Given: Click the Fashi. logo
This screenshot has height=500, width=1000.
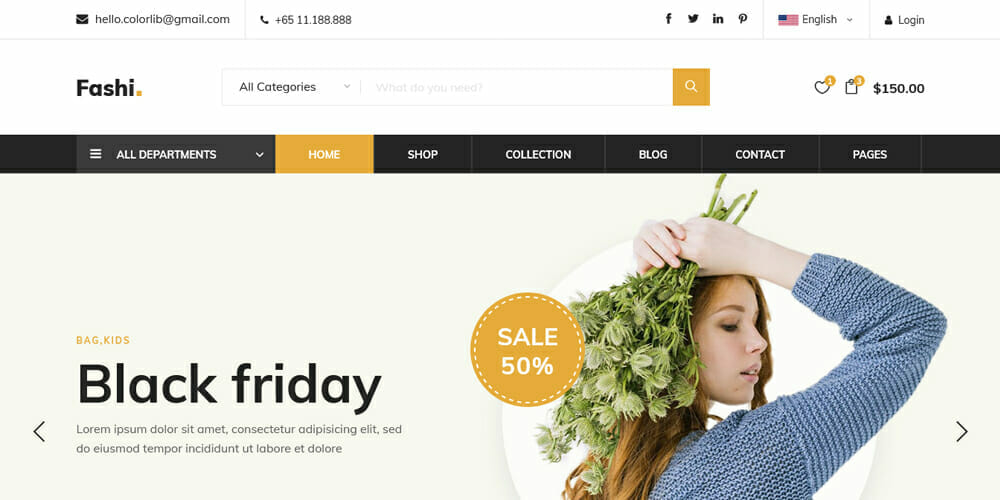Looking at the screenshot, I should pos(109,87).
